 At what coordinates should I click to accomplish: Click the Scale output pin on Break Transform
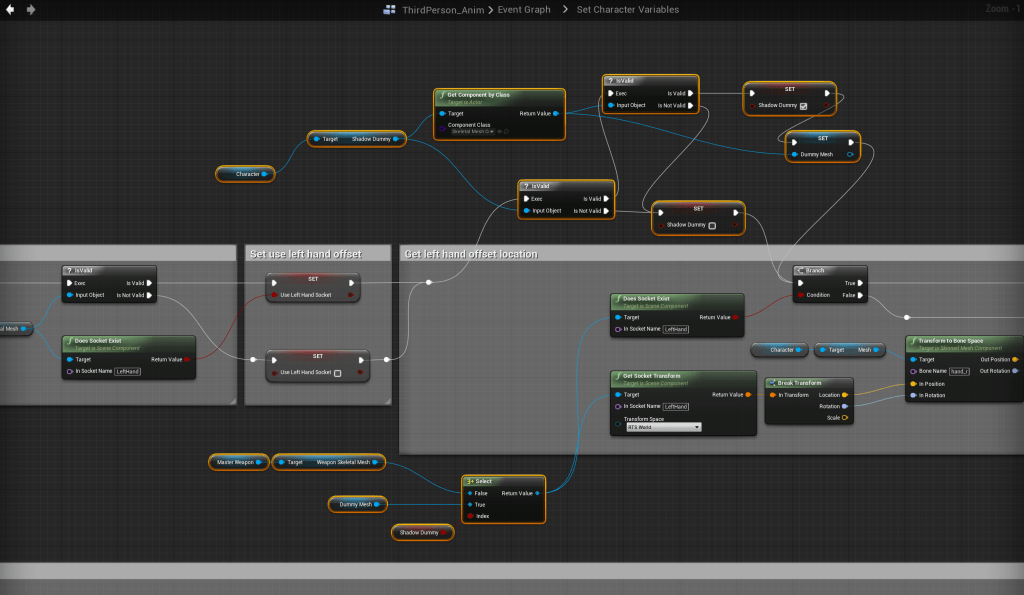[845, 418]
